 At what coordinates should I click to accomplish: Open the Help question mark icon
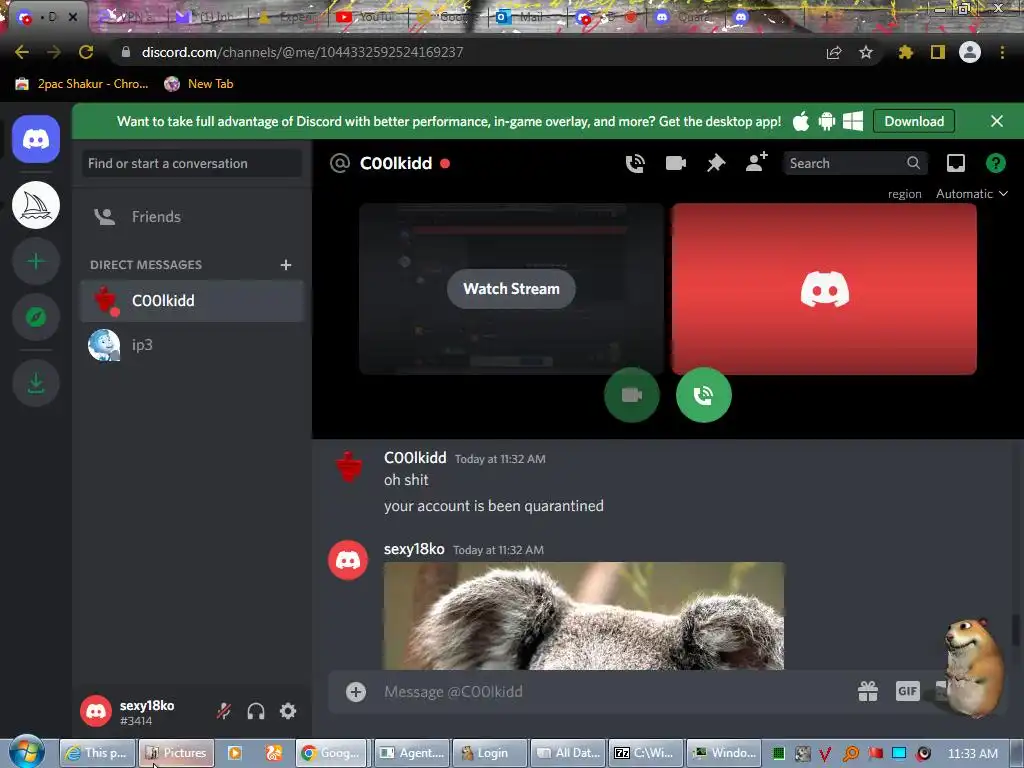995,163
